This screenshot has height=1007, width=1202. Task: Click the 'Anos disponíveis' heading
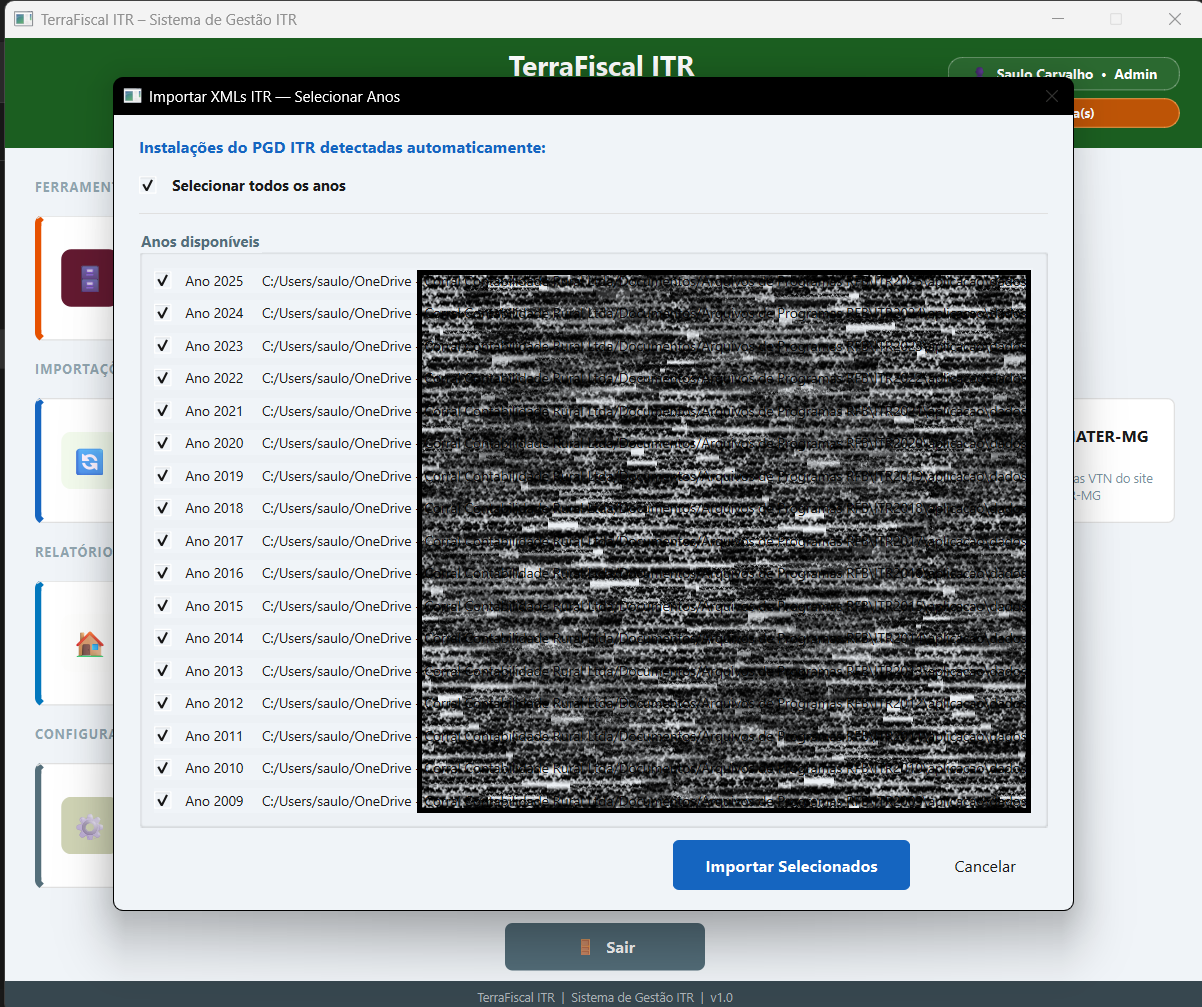pyautogui.click(x=200, y=242)
